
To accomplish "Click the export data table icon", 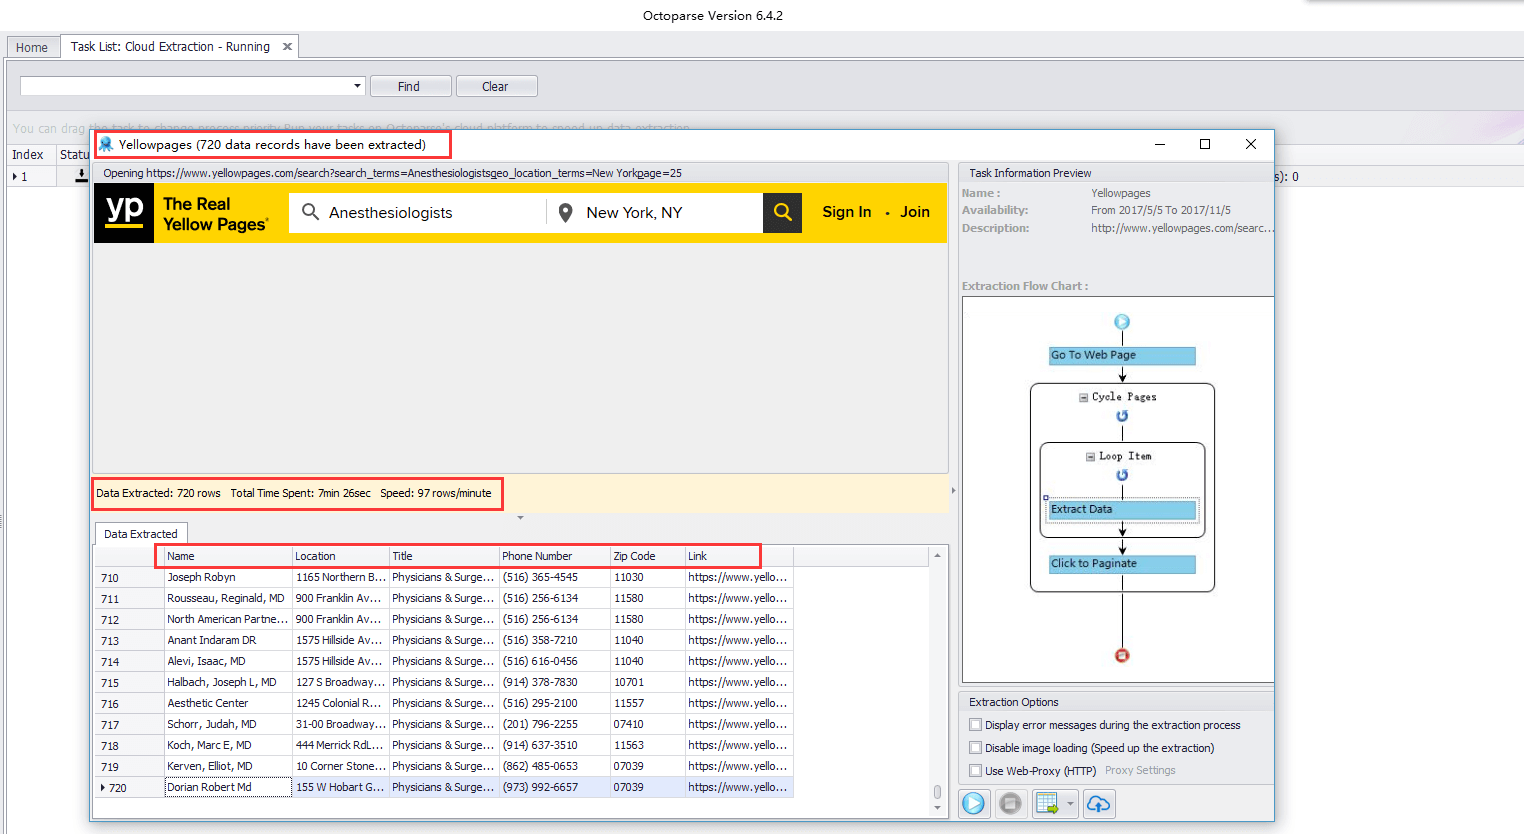I will (x=1047, y=803).
